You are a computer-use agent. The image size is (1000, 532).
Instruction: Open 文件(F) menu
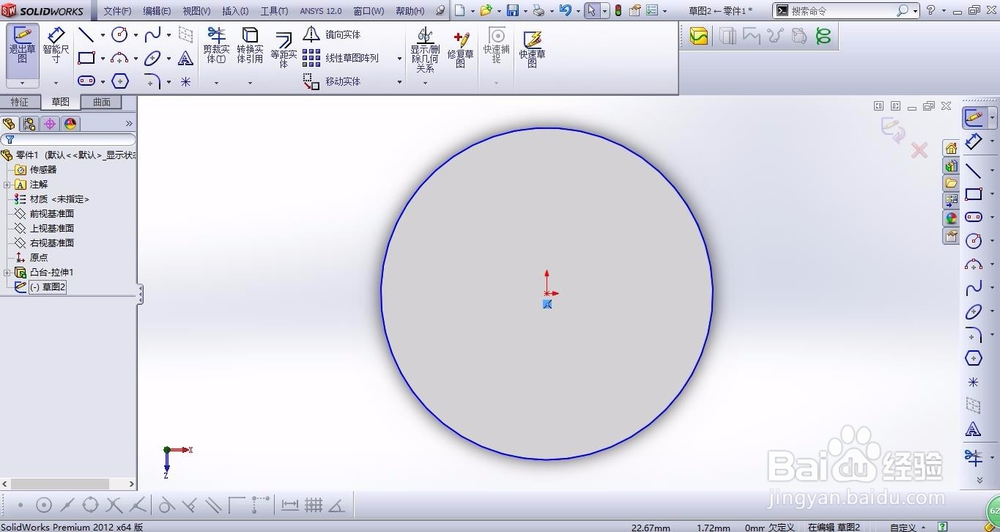click(117, 11)
